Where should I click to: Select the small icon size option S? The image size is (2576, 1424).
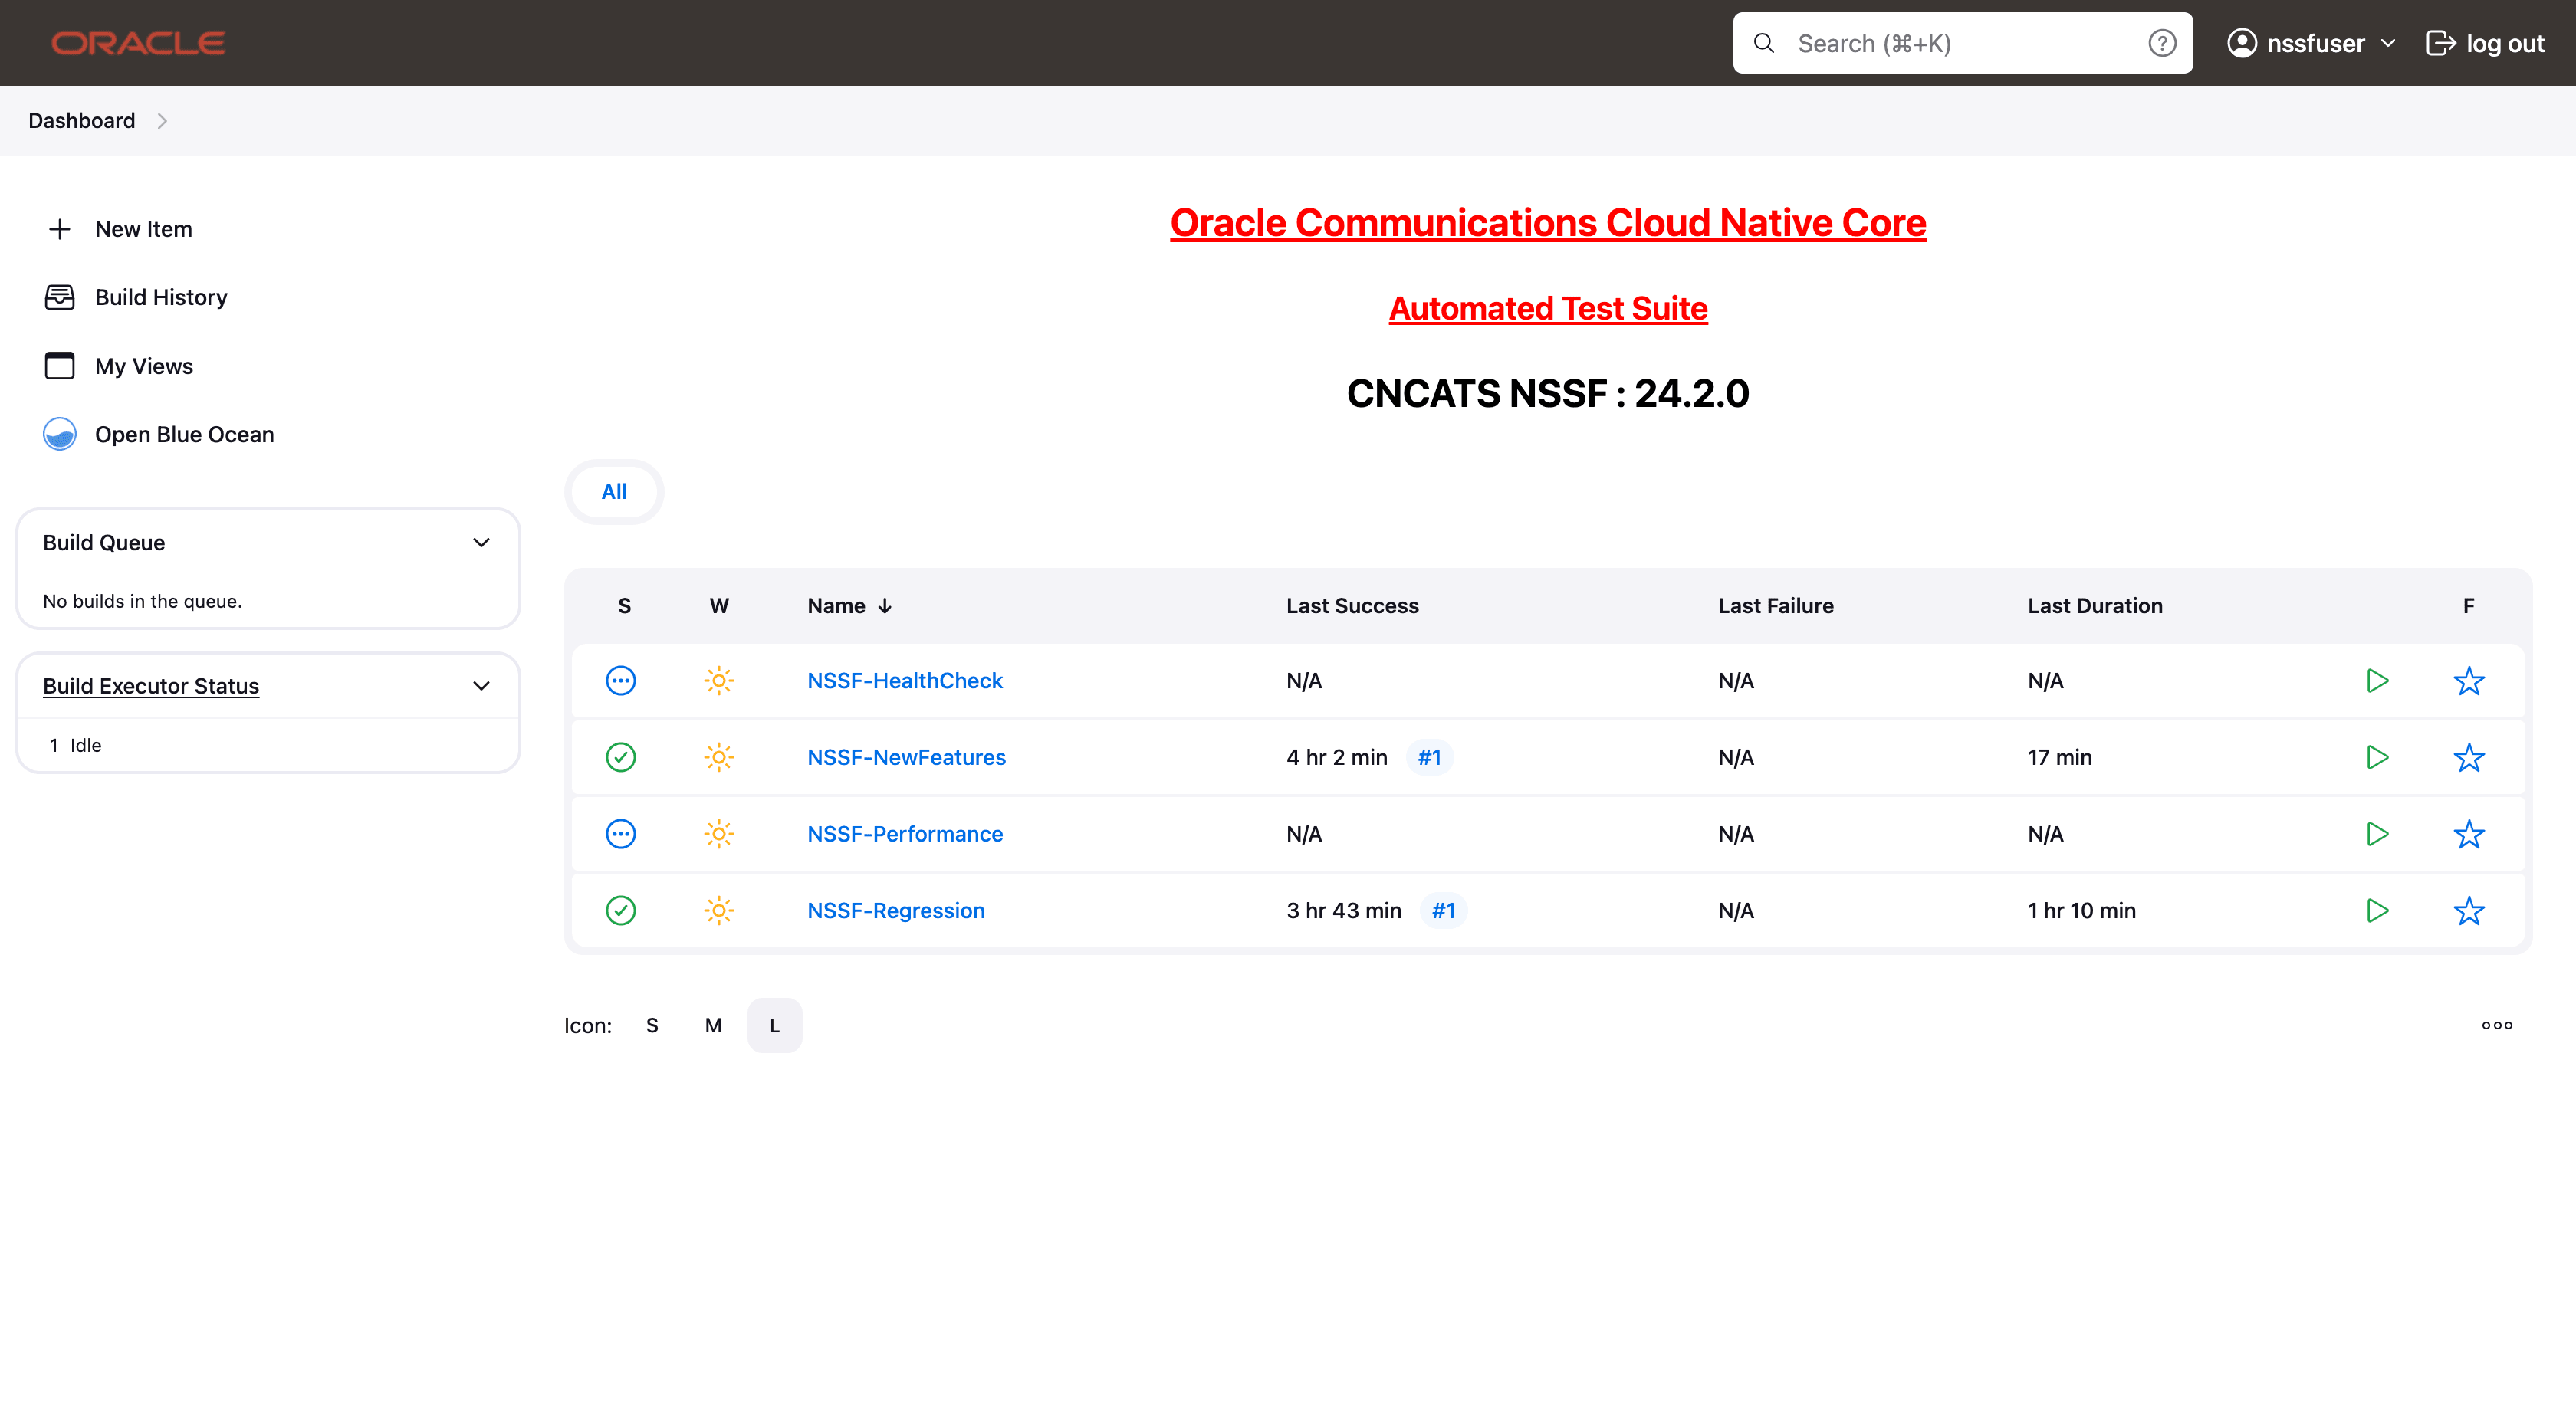(652, 1025)
